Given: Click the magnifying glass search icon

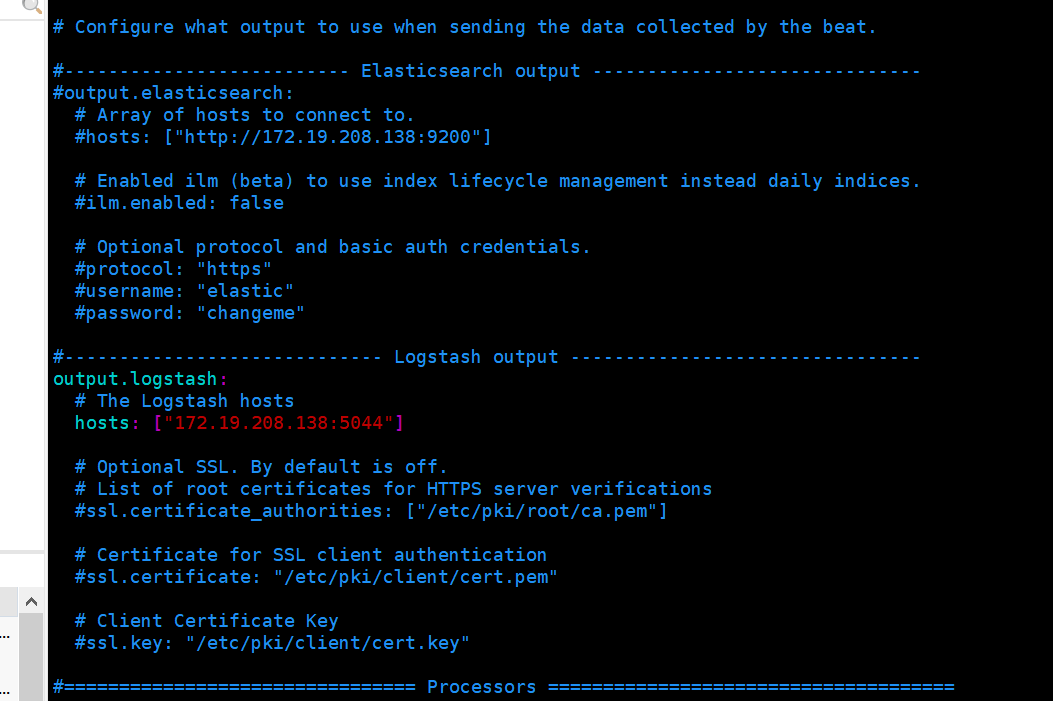Looking at the screenshot, I should click(x=31, y=6).
